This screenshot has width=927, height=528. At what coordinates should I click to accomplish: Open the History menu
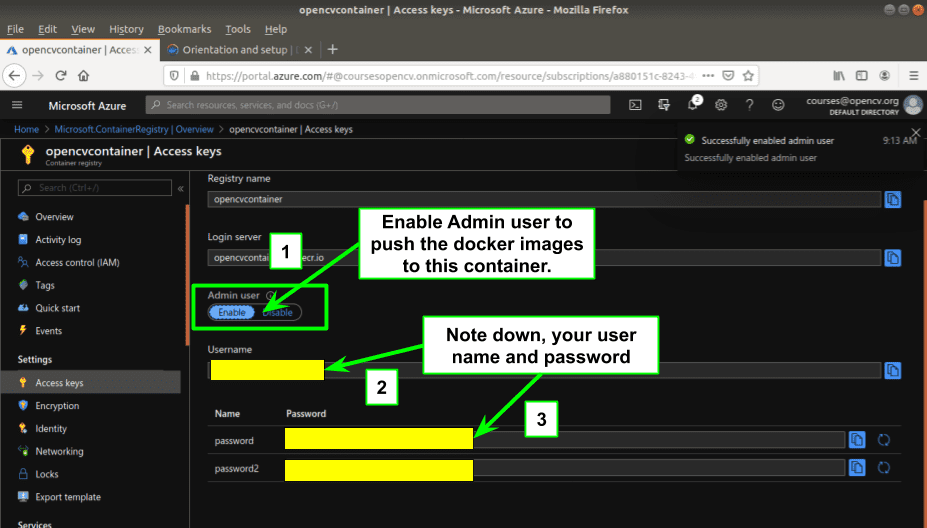click(126, 29)
